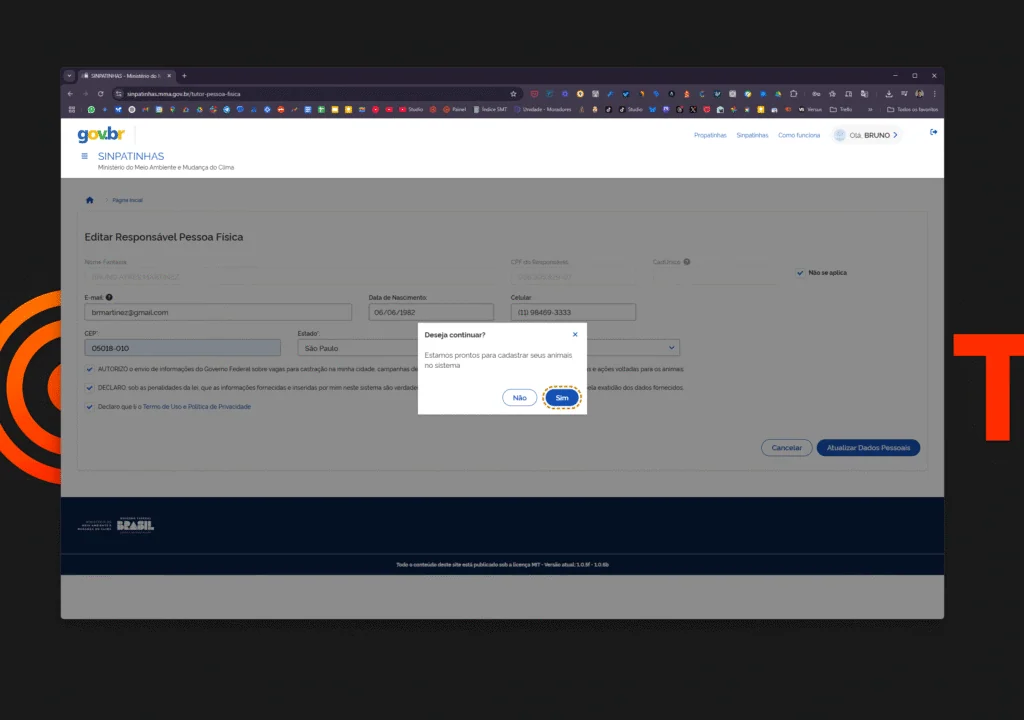
Task: Click the Não button in the dialog
Action: (519, 398)
